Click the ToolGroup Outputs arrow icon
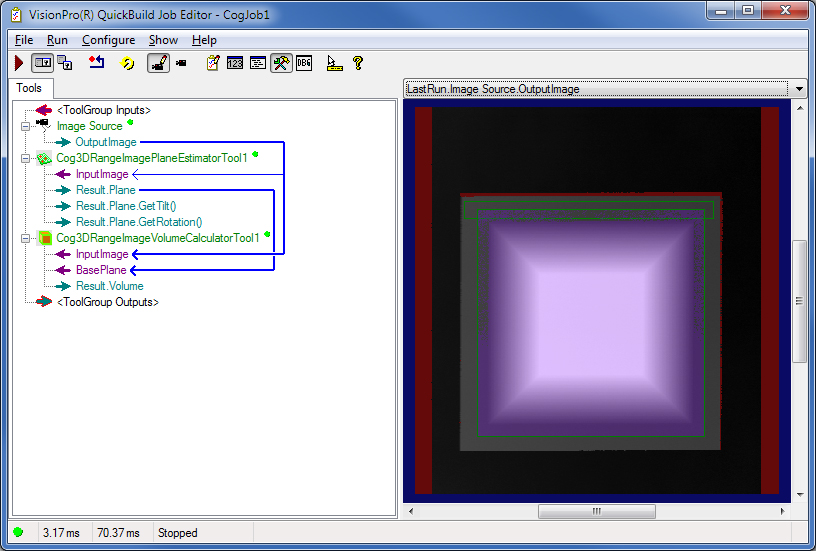This screenshot has width=816, height=551. click(x=44, y=302)
